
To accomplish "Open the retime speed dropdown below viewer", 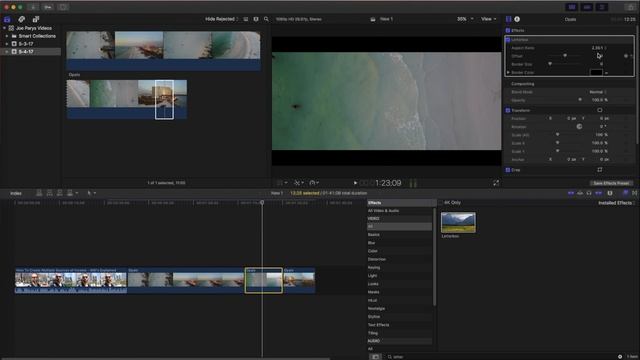I will (x=314, y=183).
